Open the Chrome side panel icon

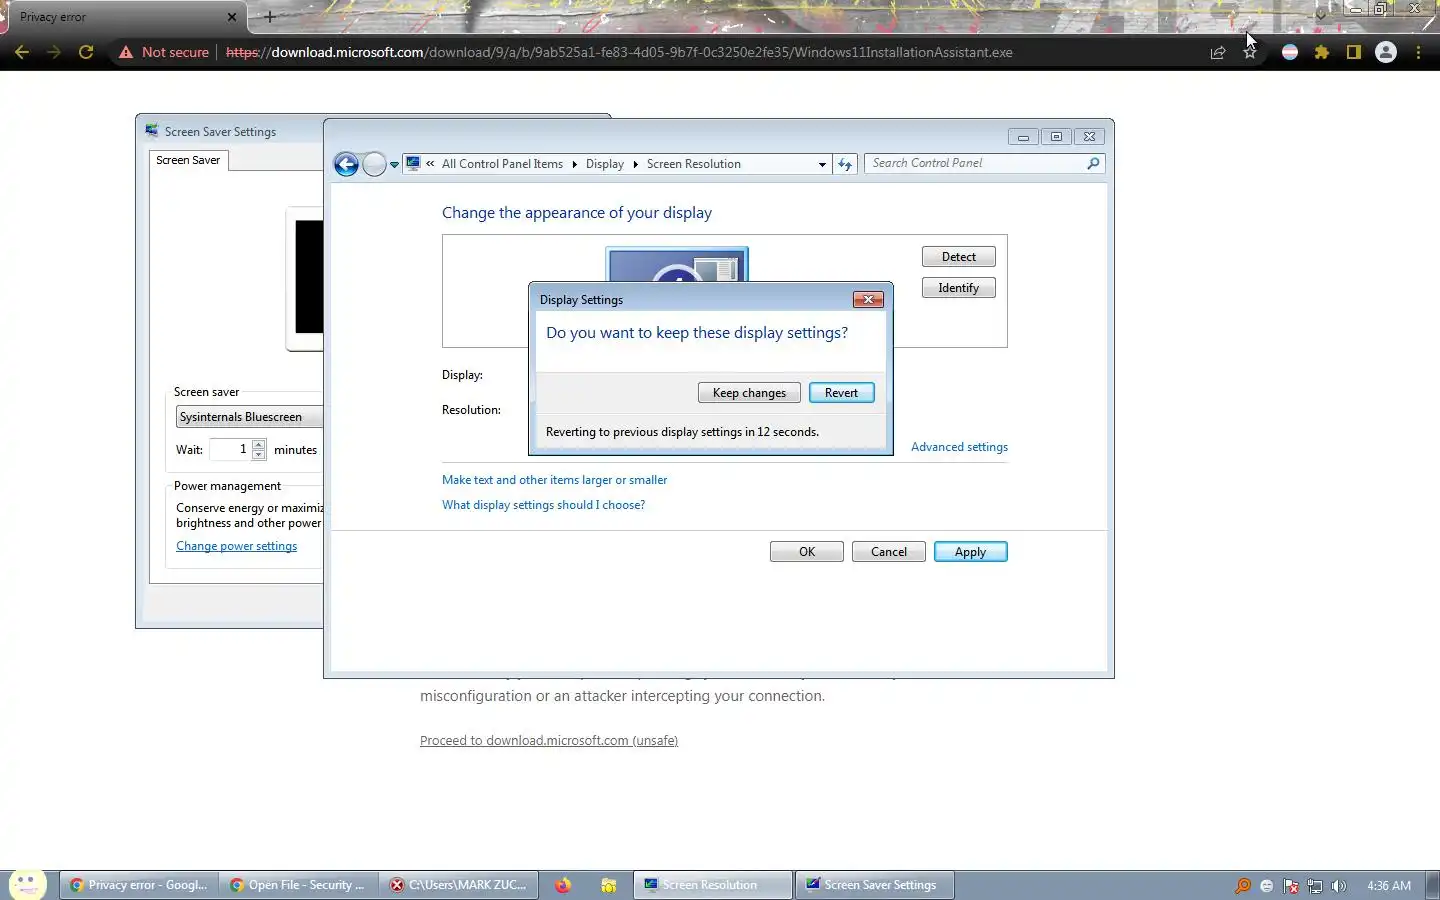(1354, 52)
